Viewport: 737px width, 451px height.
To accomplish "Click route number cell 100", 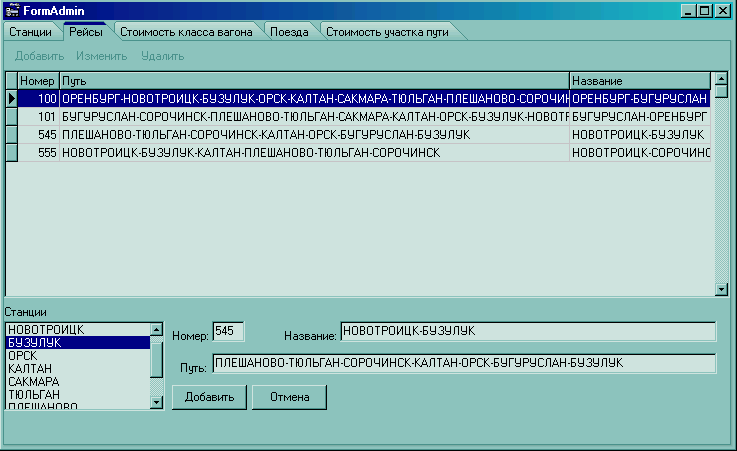I will point(39,98).
